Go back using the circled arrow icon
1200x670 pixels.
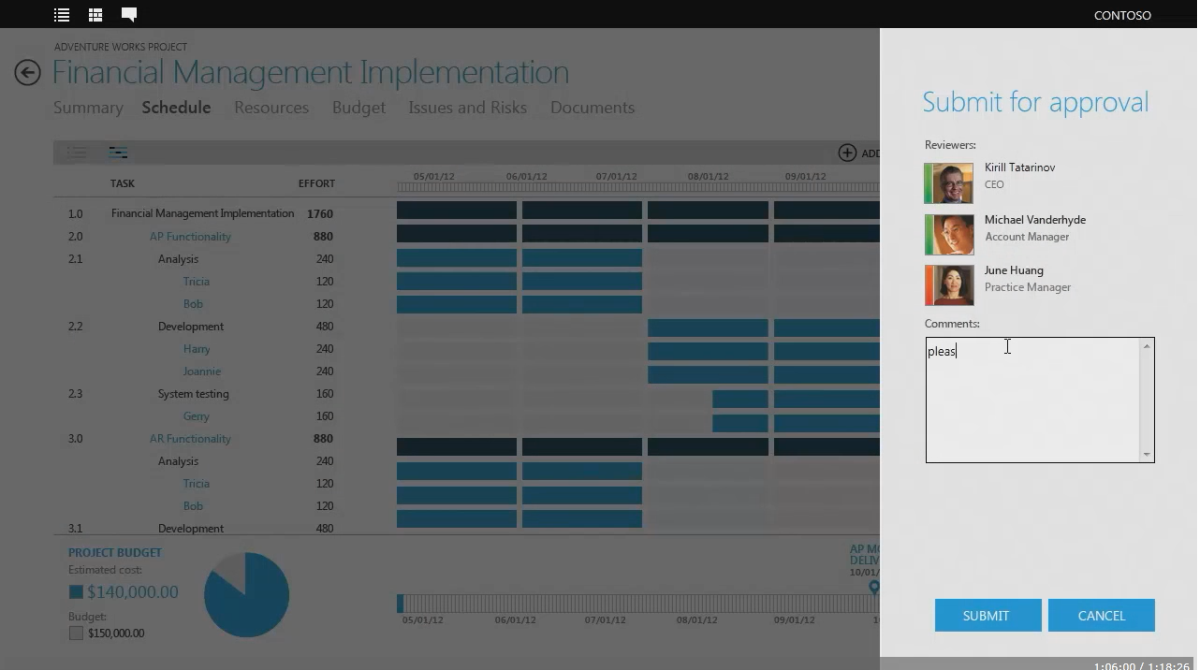(28, 72)
